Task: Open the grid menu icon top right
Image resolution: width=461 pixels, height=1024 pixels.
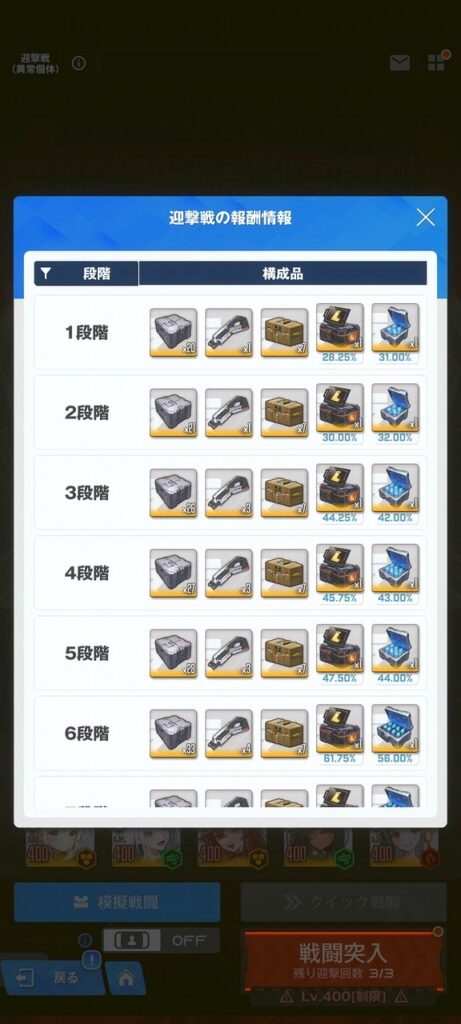Action: click(436, 63)
